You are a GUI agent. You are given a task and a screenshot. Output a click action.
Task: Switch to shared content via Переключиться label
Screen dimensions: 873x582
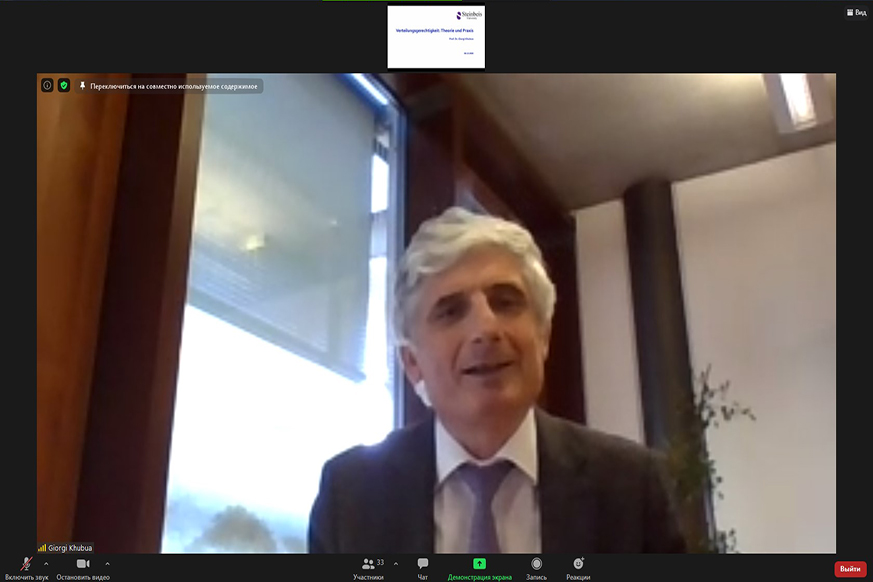coord(174,86)
